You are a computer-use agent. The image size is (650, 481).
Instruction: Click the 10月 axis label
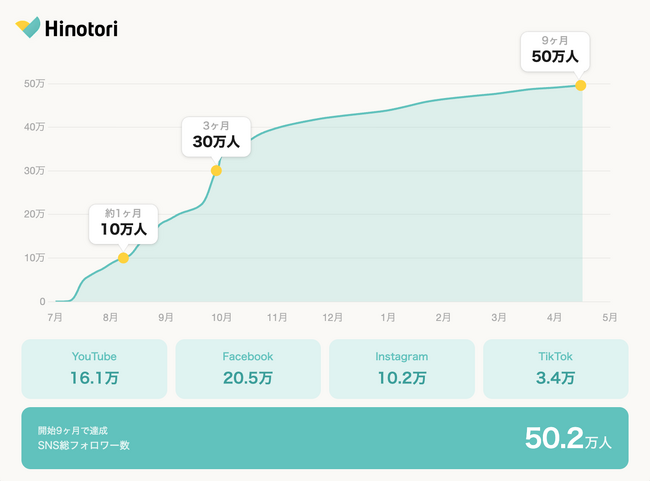(221, 318)
